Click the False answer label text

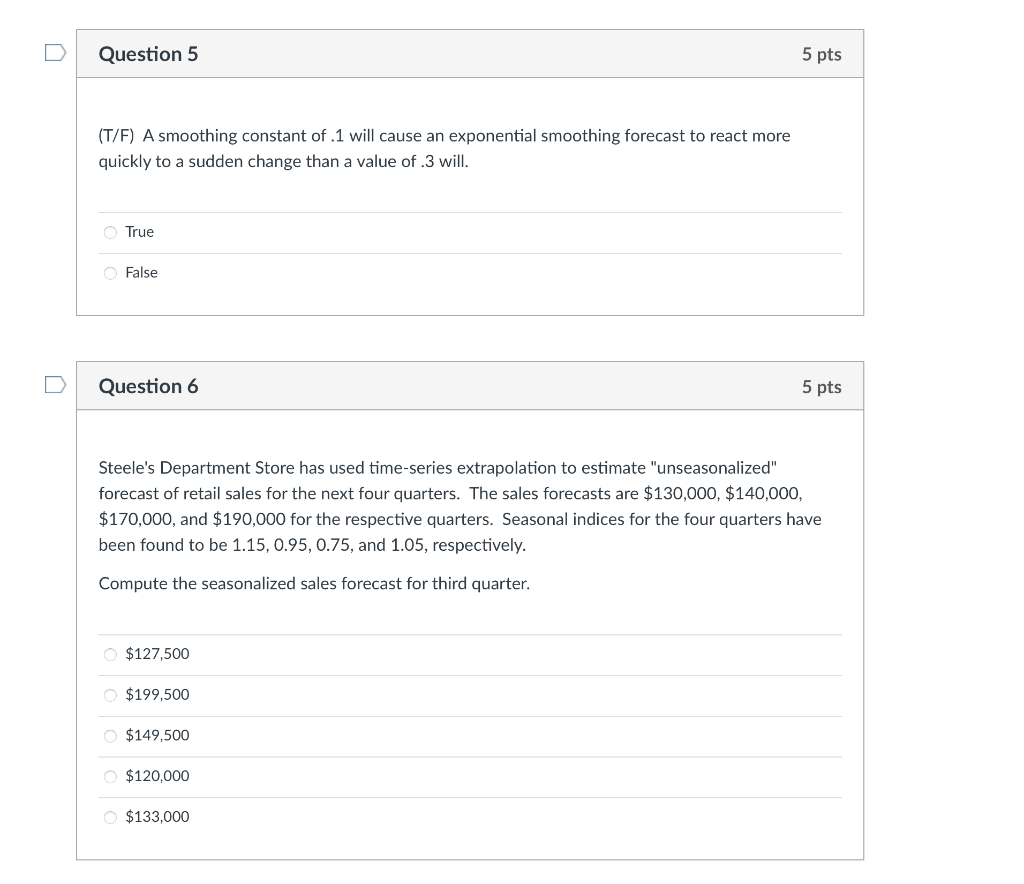click(141, 272)
